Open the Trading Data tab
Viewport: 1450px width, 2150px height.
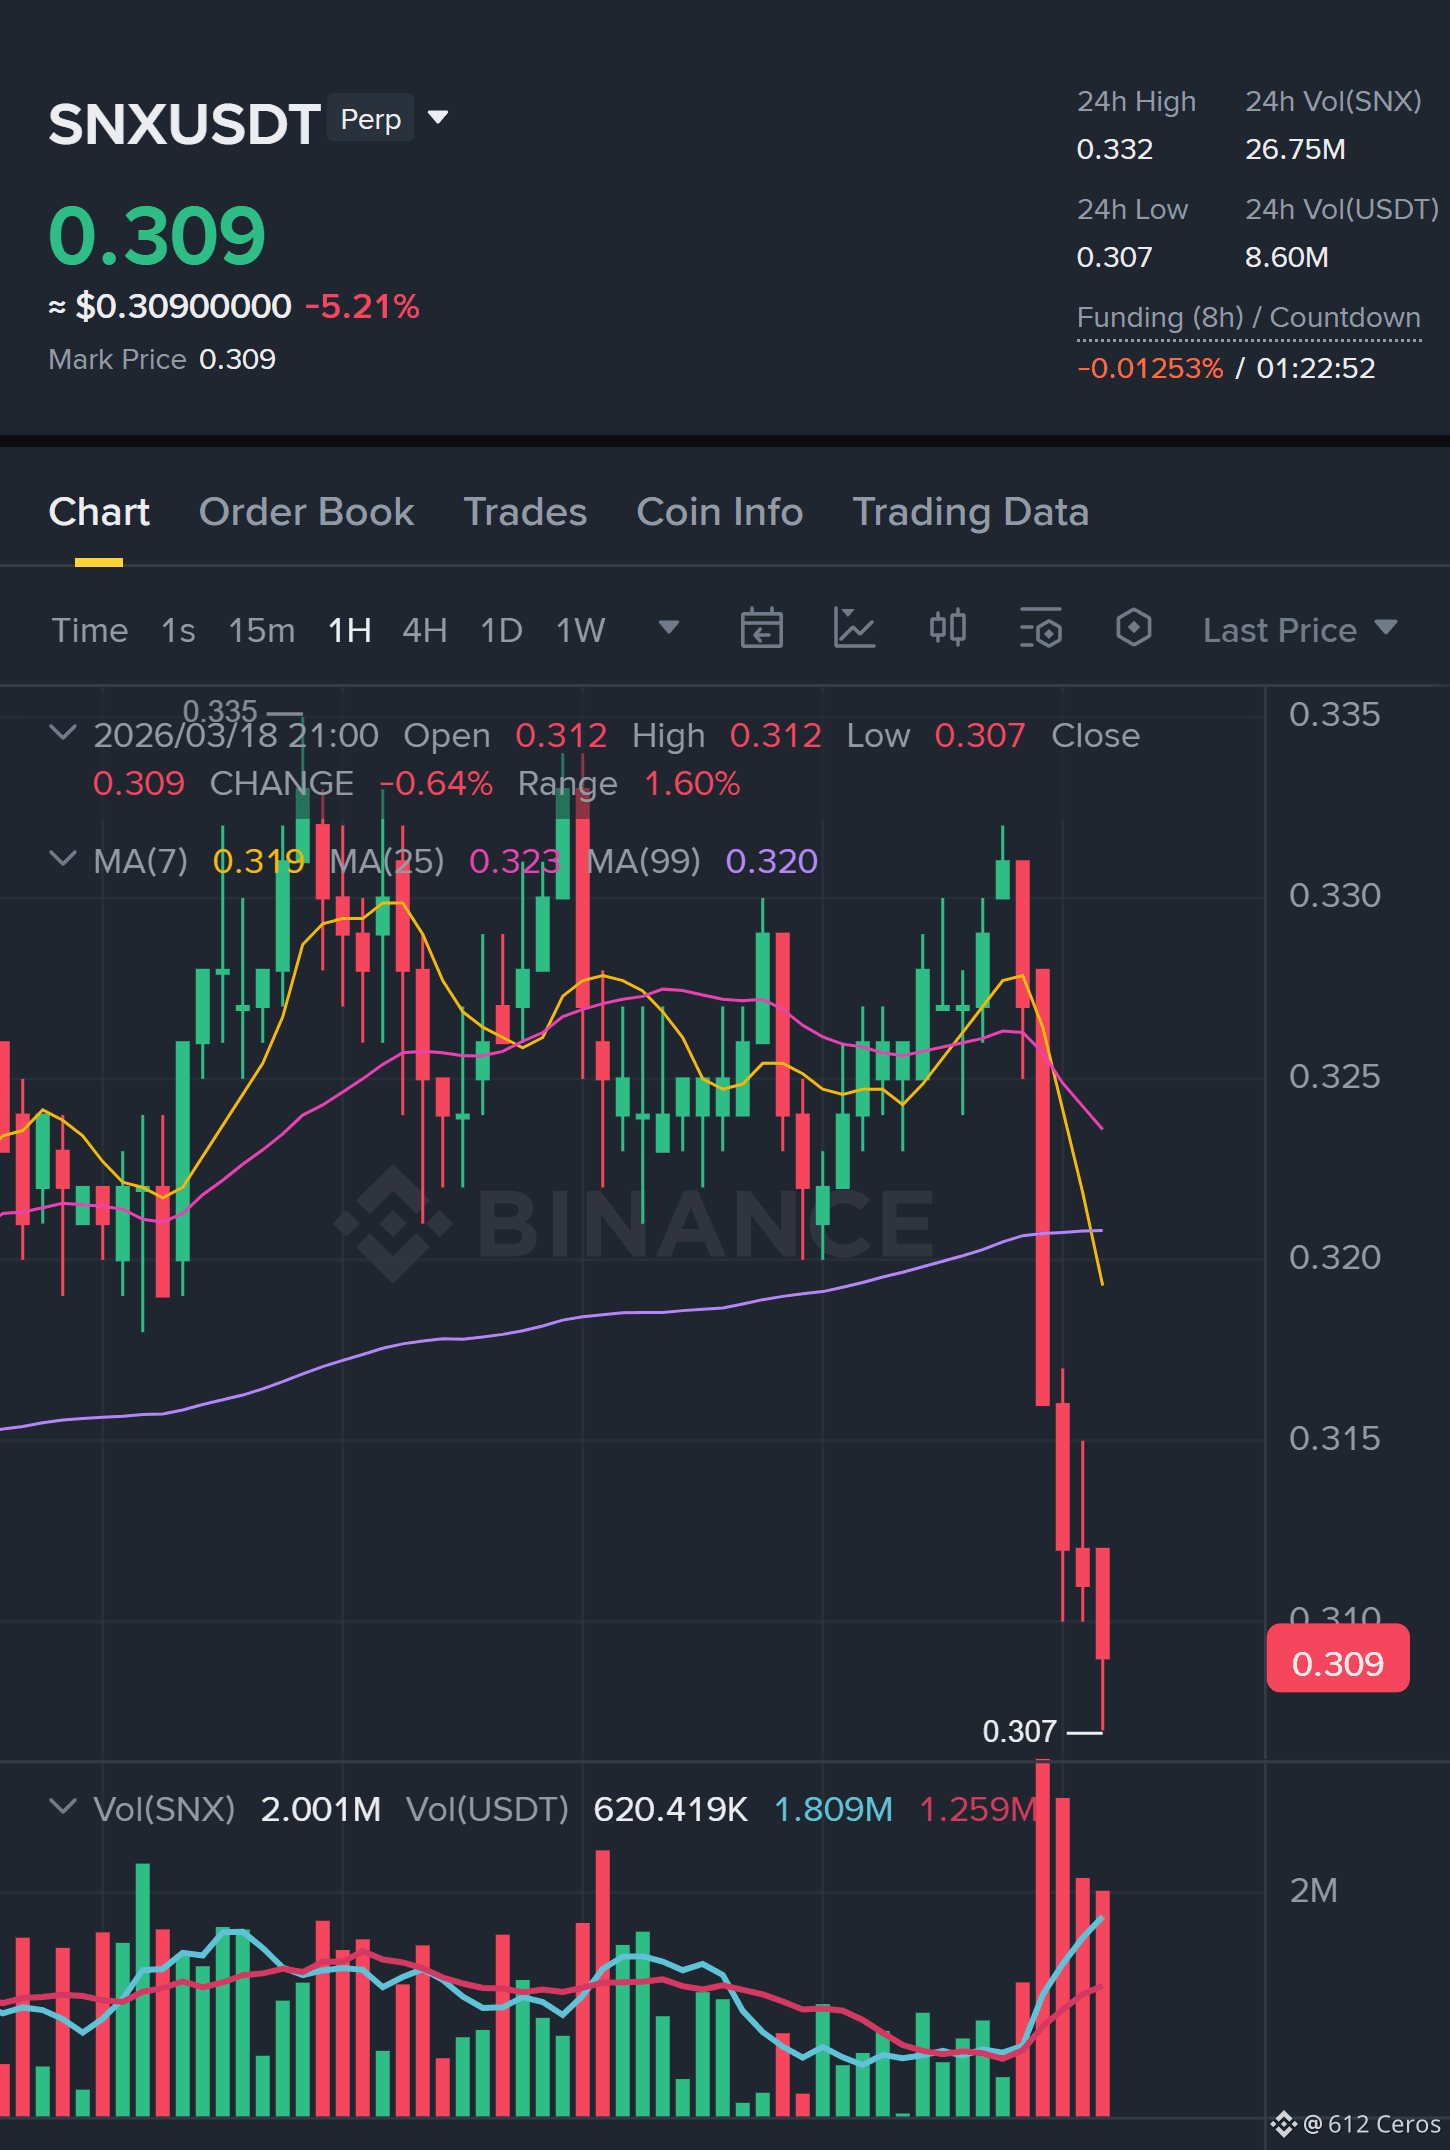tap(970, 512)
